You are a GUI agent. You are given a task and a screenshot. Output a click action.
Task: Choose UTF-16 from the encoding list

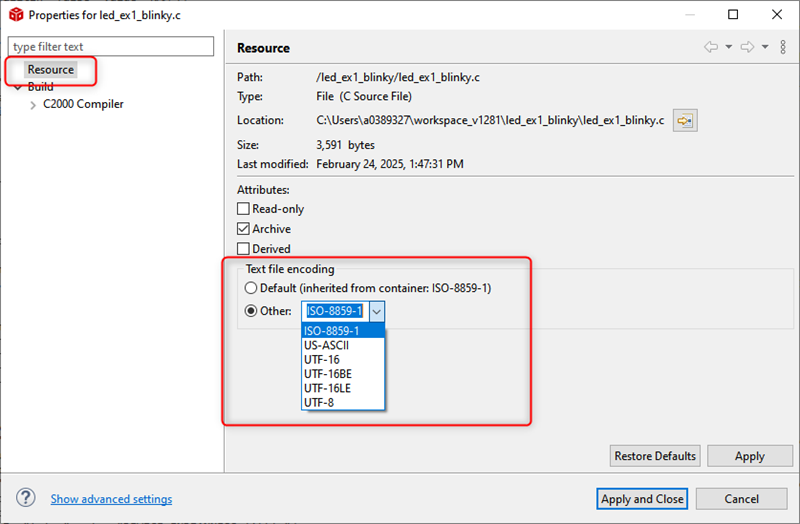[343, 360]
